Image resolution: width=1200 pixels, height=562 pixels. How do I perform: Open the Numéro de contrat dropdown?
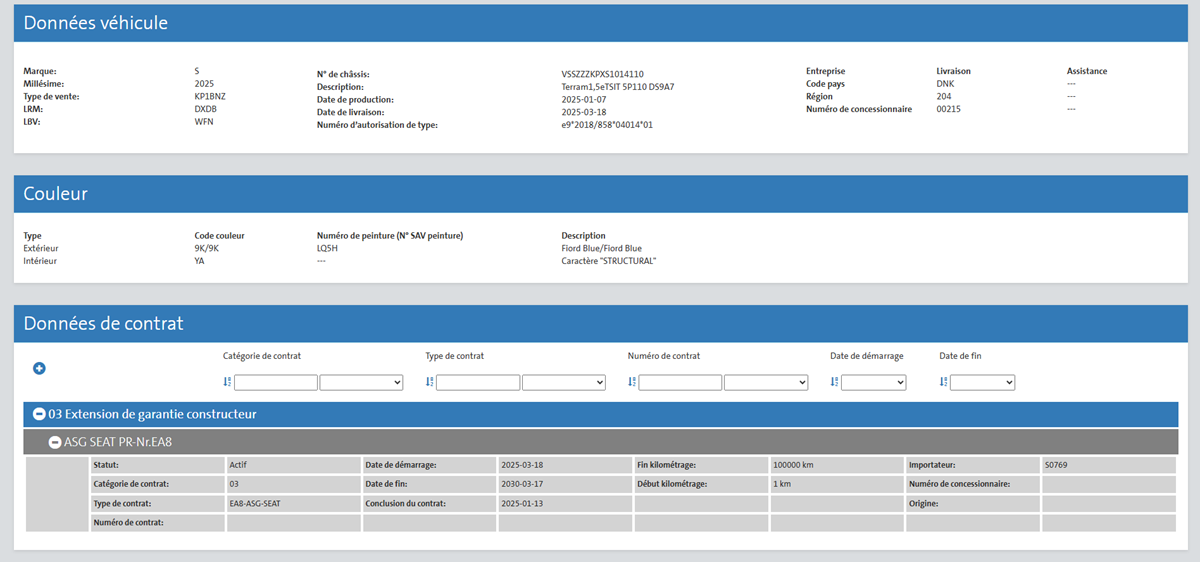pyautogui.click(x=765, y=382)
